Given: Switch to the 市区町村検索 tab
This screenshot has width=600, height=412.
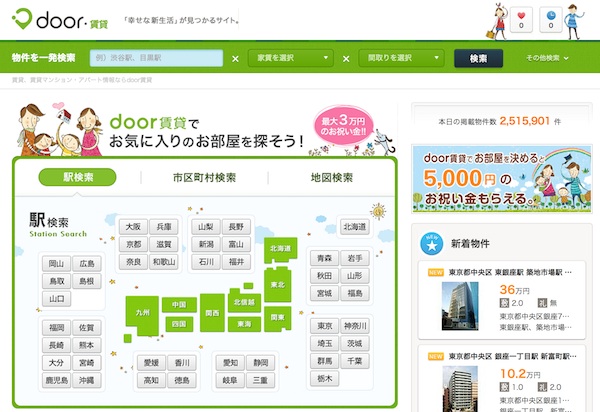Looking at the screenshot, I should click(x=204, y=177).
